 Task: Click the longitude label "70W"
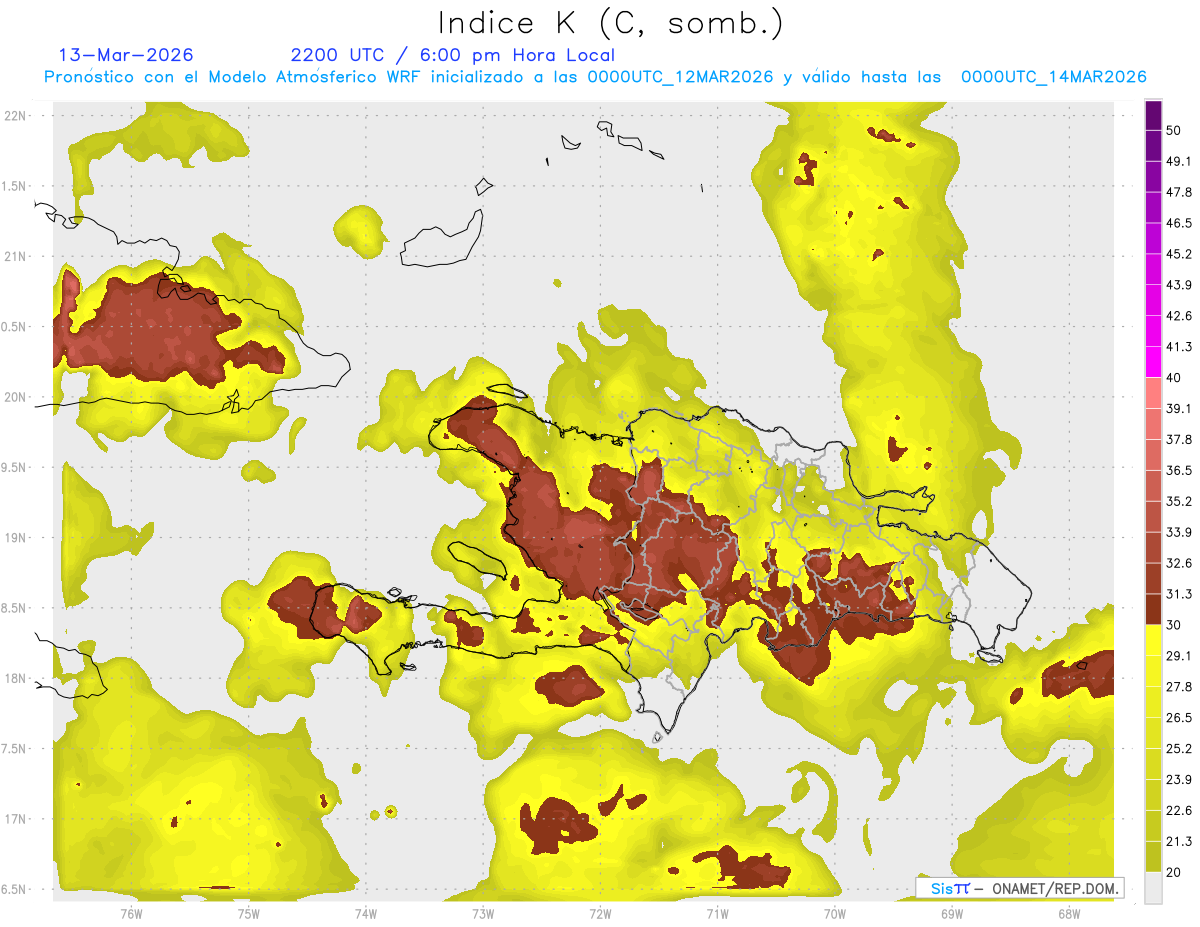(835, 914)
